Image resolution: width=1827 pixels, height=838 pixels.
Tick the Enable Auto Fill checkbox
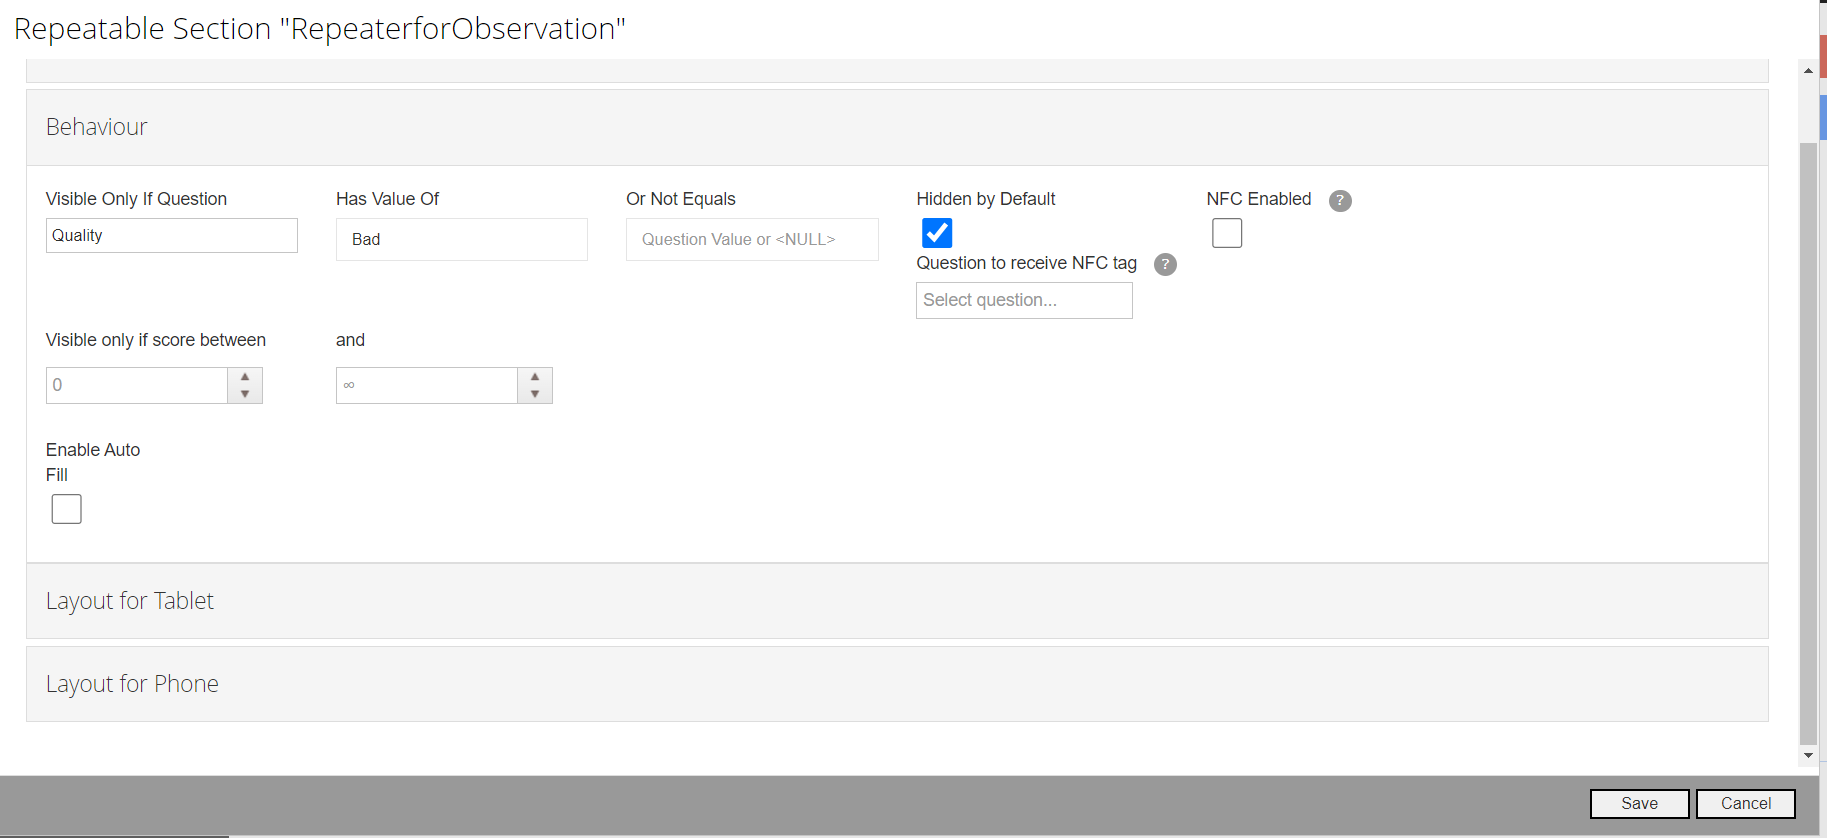pos(67,509)
